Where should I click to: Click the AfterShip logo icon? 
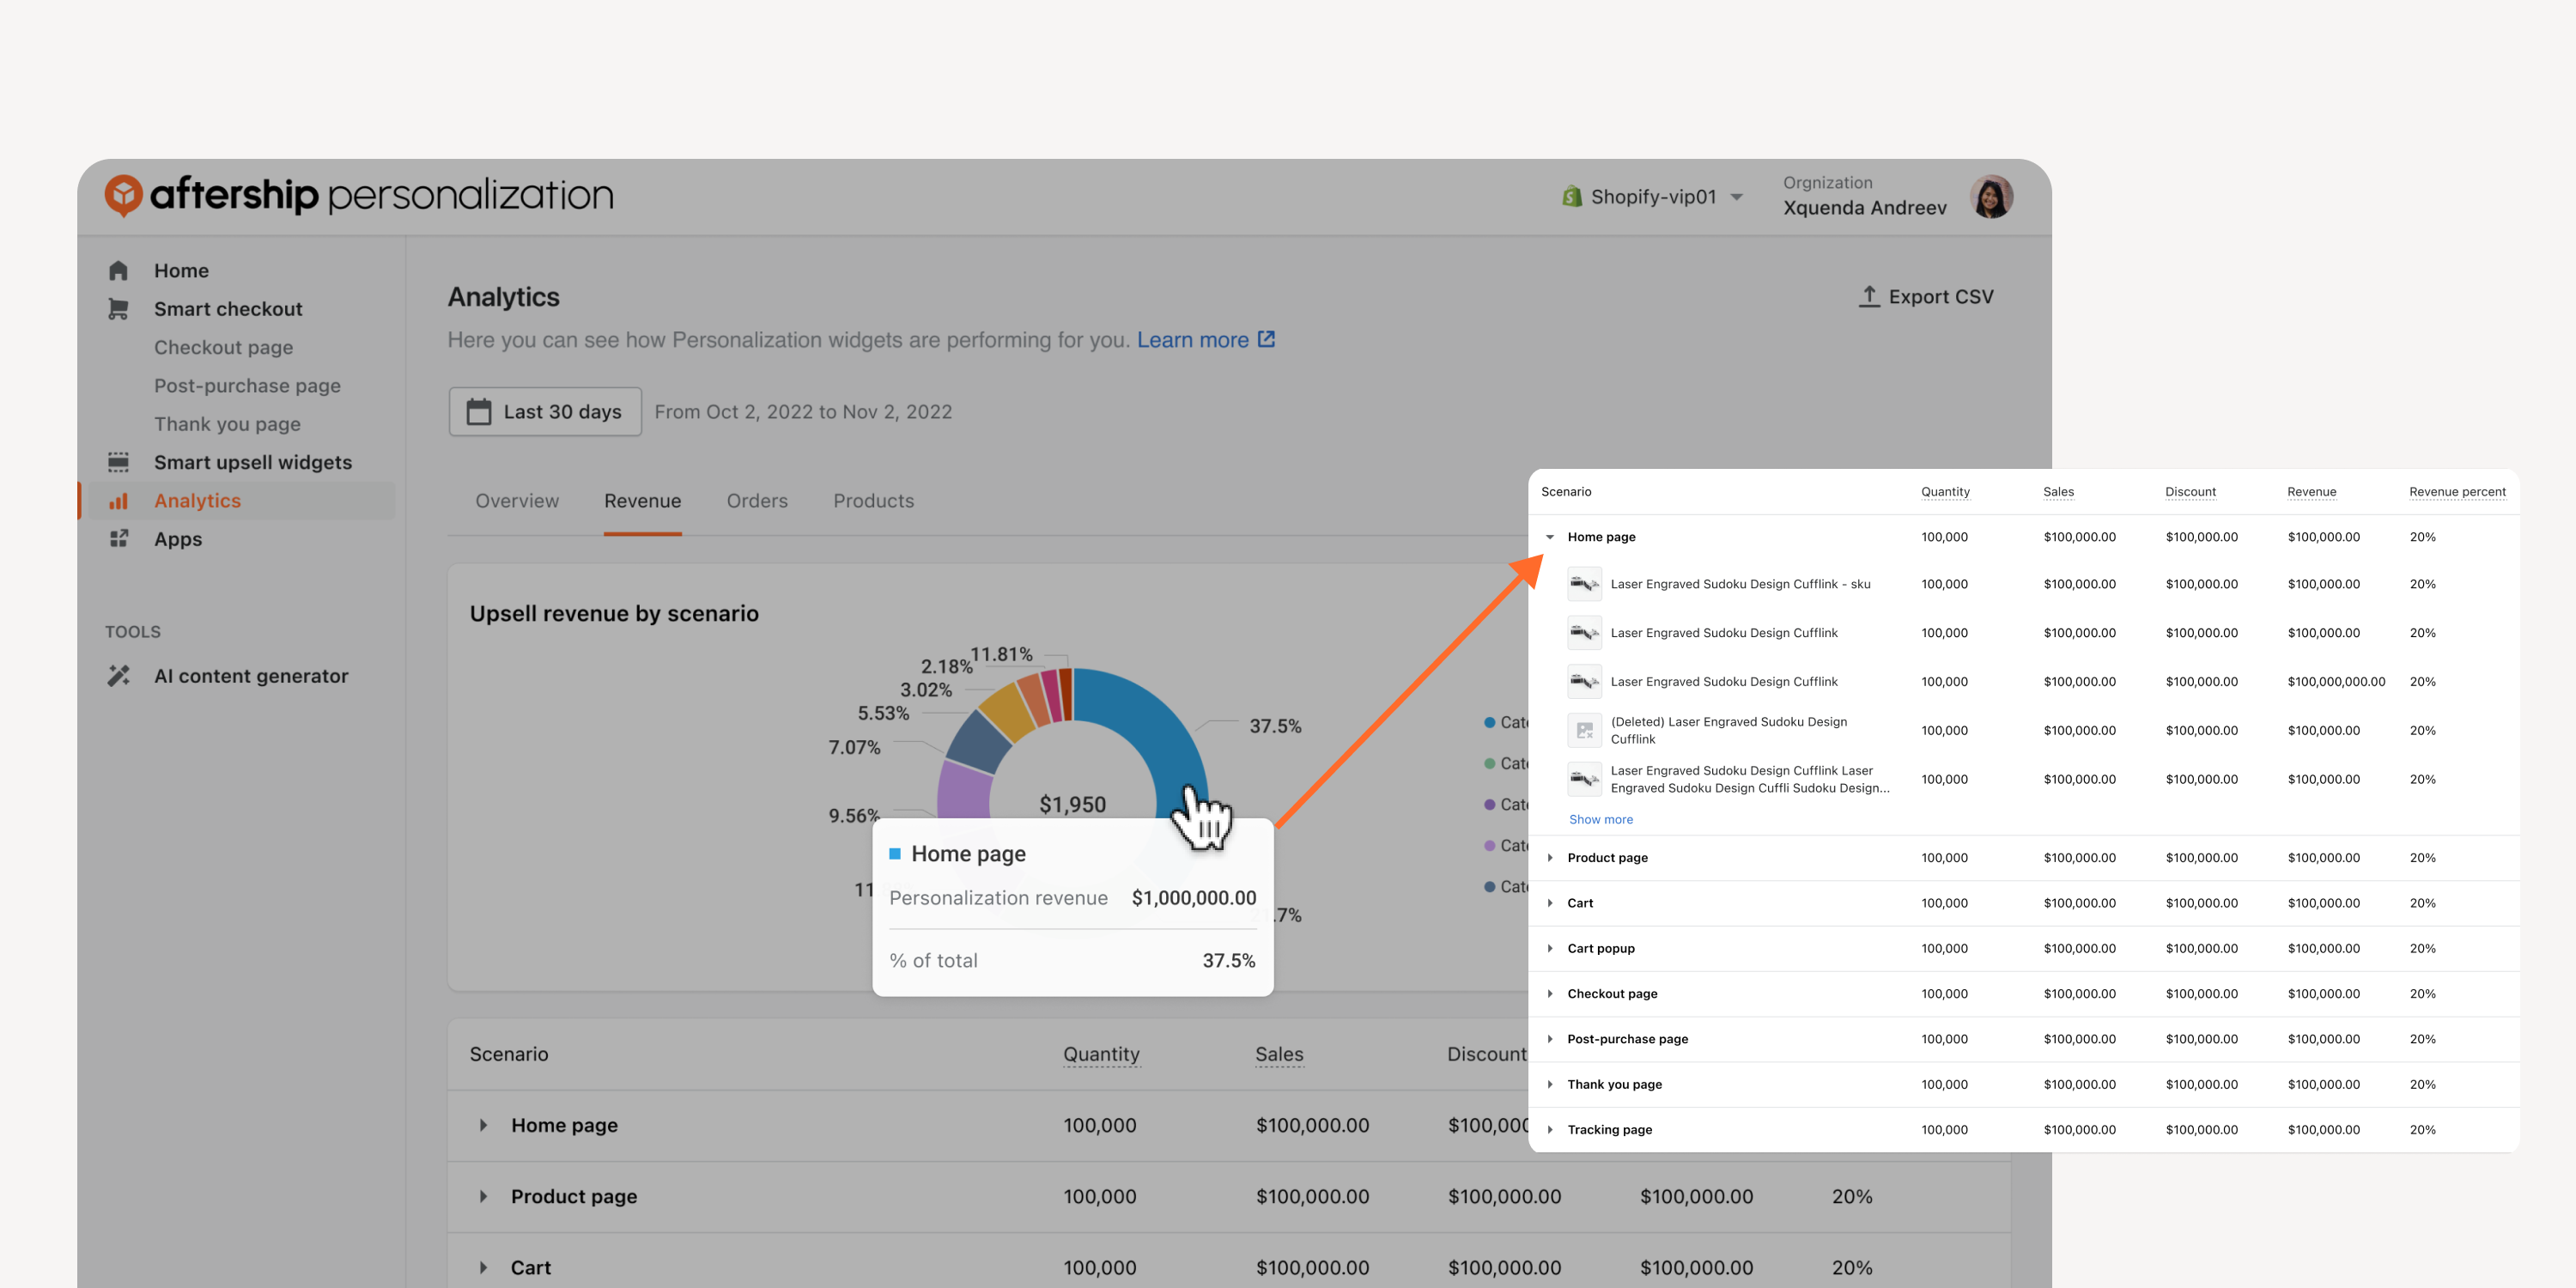124,195
